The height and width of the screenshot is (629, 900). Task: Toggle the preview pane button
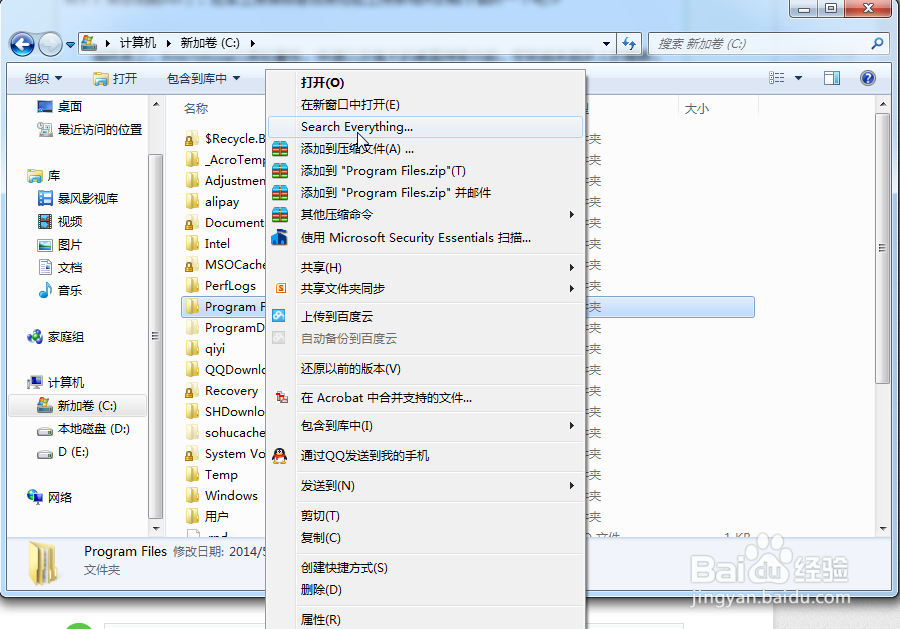(x=832, y=78)
